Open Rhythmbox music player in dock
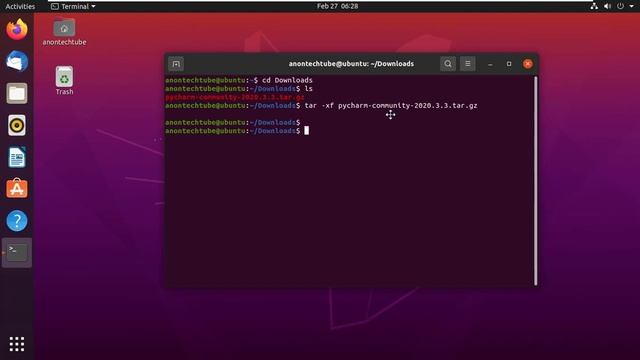 coord(17,125)
